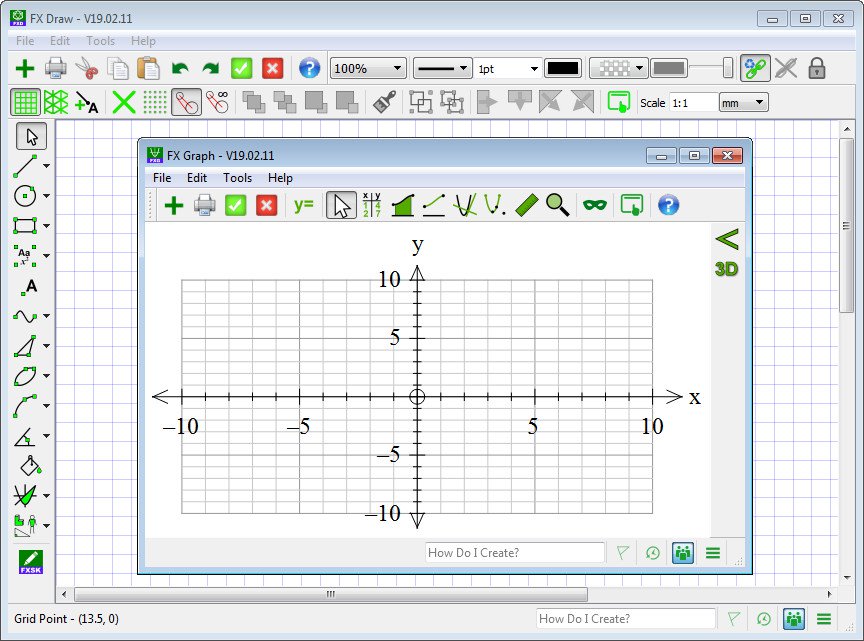Select the y= function entry tool
The width and height of the screenshot is (864, 641).
[304, 204]
